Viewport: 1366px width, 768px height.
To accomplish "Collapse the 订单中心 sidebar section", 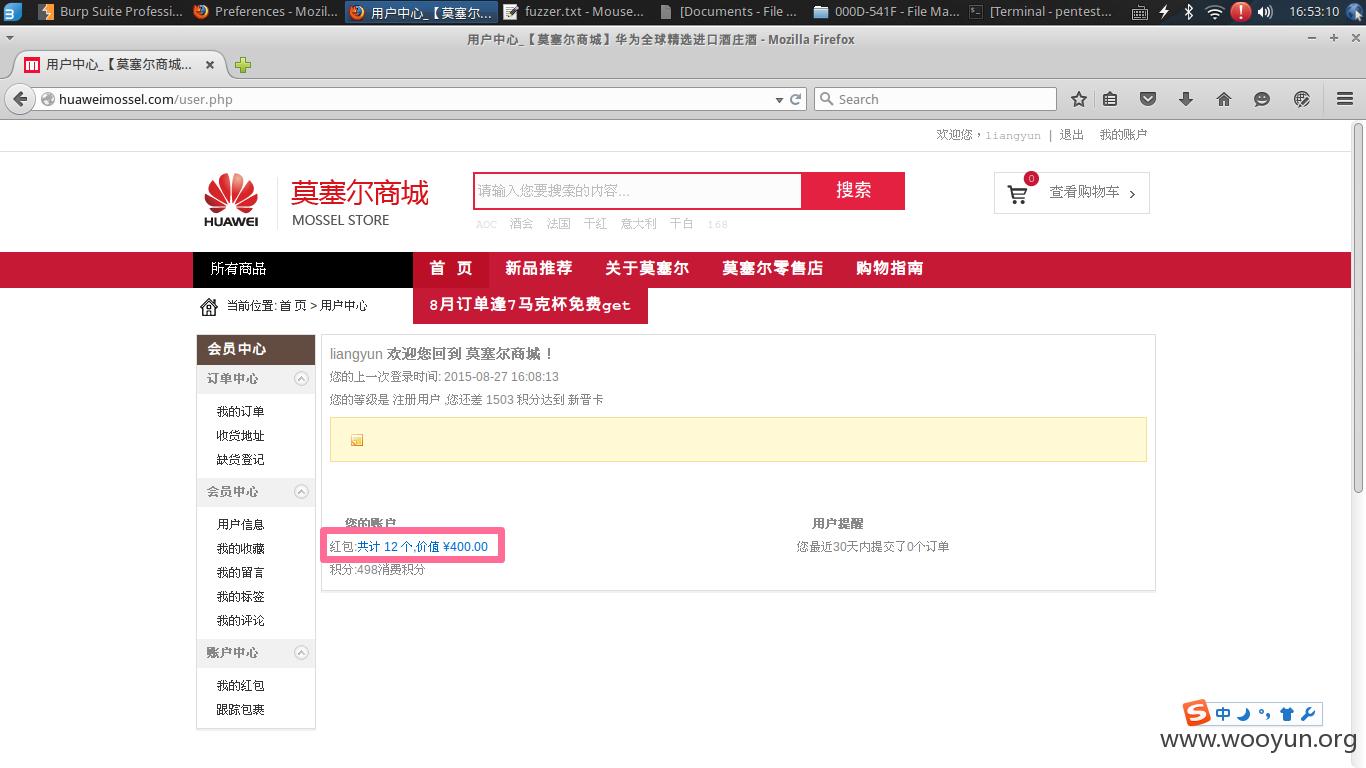I will [x=301, y=379].
